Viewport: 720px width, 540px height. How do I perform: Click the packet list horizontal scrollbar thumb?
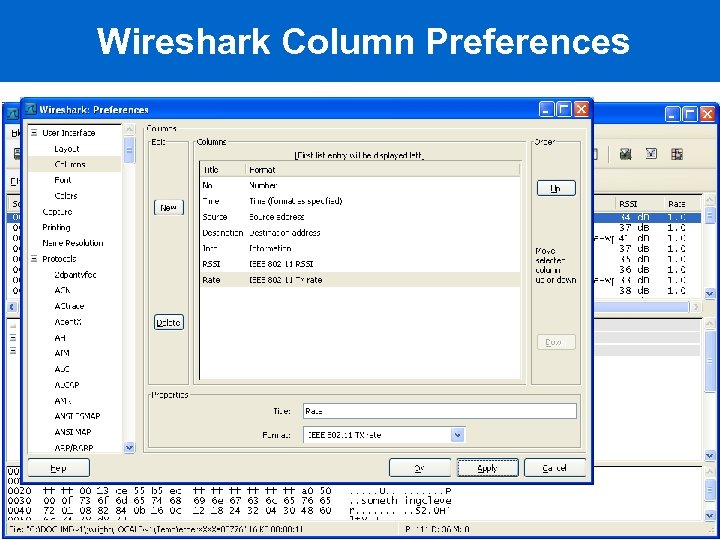tap(641, 307)
